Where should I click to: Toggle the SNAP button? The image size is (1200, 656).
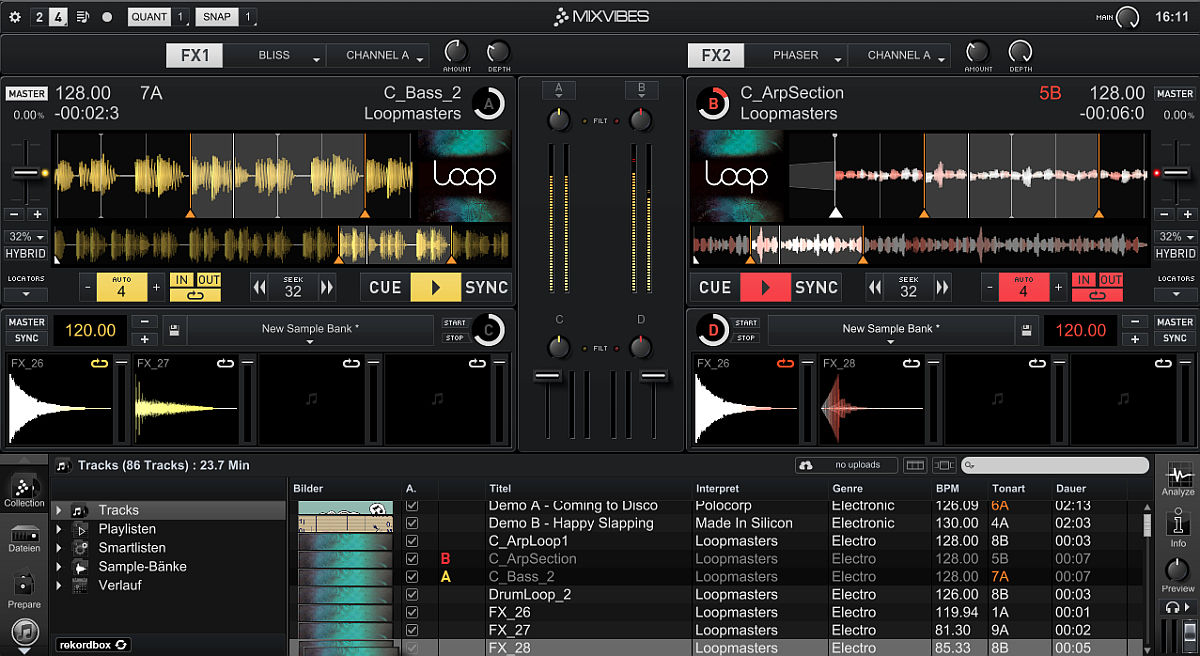pos(216,17)
